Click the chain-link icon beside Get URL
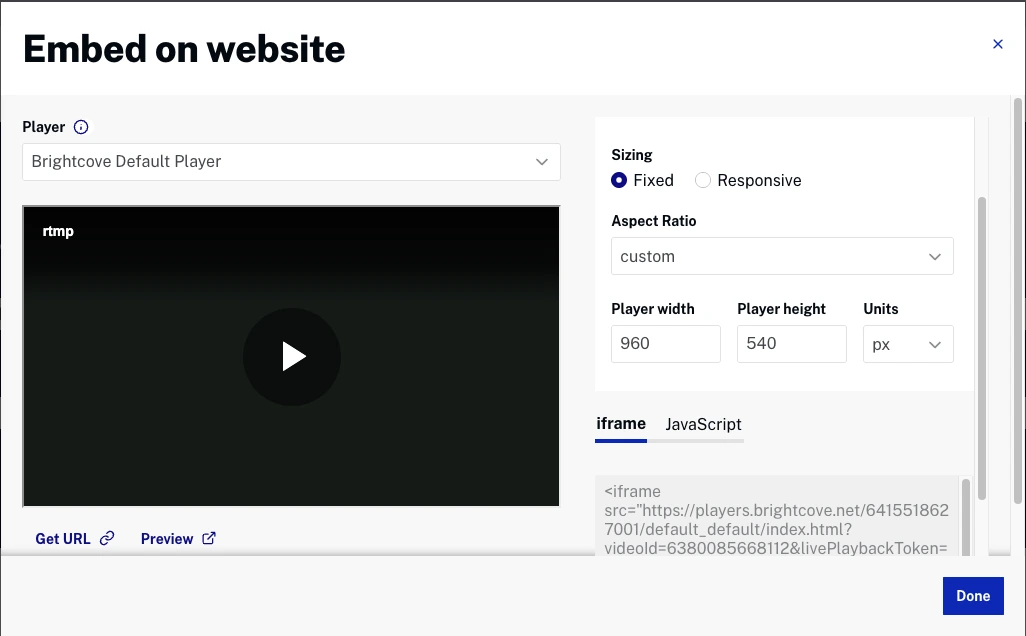The height and width of the screenshot is (636, 1026). pyautogui.click(x=107, y=538)
